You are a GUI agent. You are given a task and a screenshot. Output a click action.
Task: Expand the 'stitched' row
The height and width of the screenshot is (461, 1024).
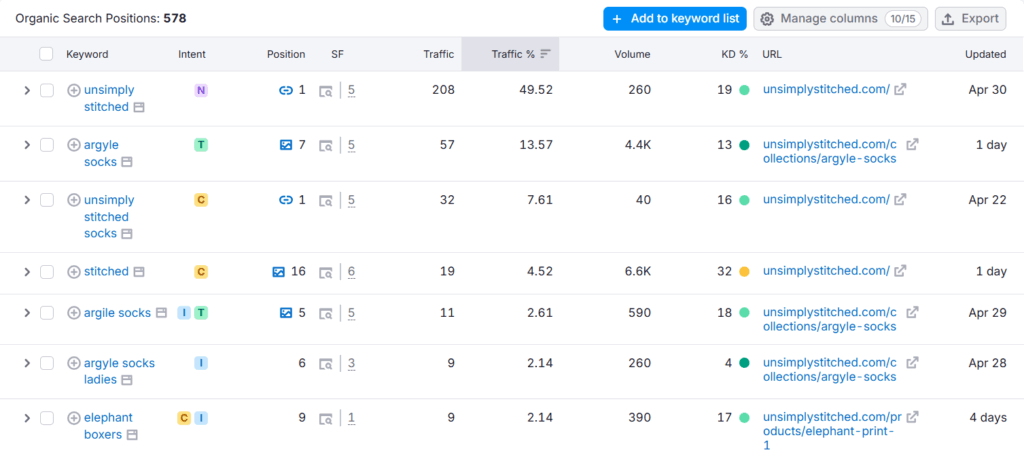[x=27, y=272]
